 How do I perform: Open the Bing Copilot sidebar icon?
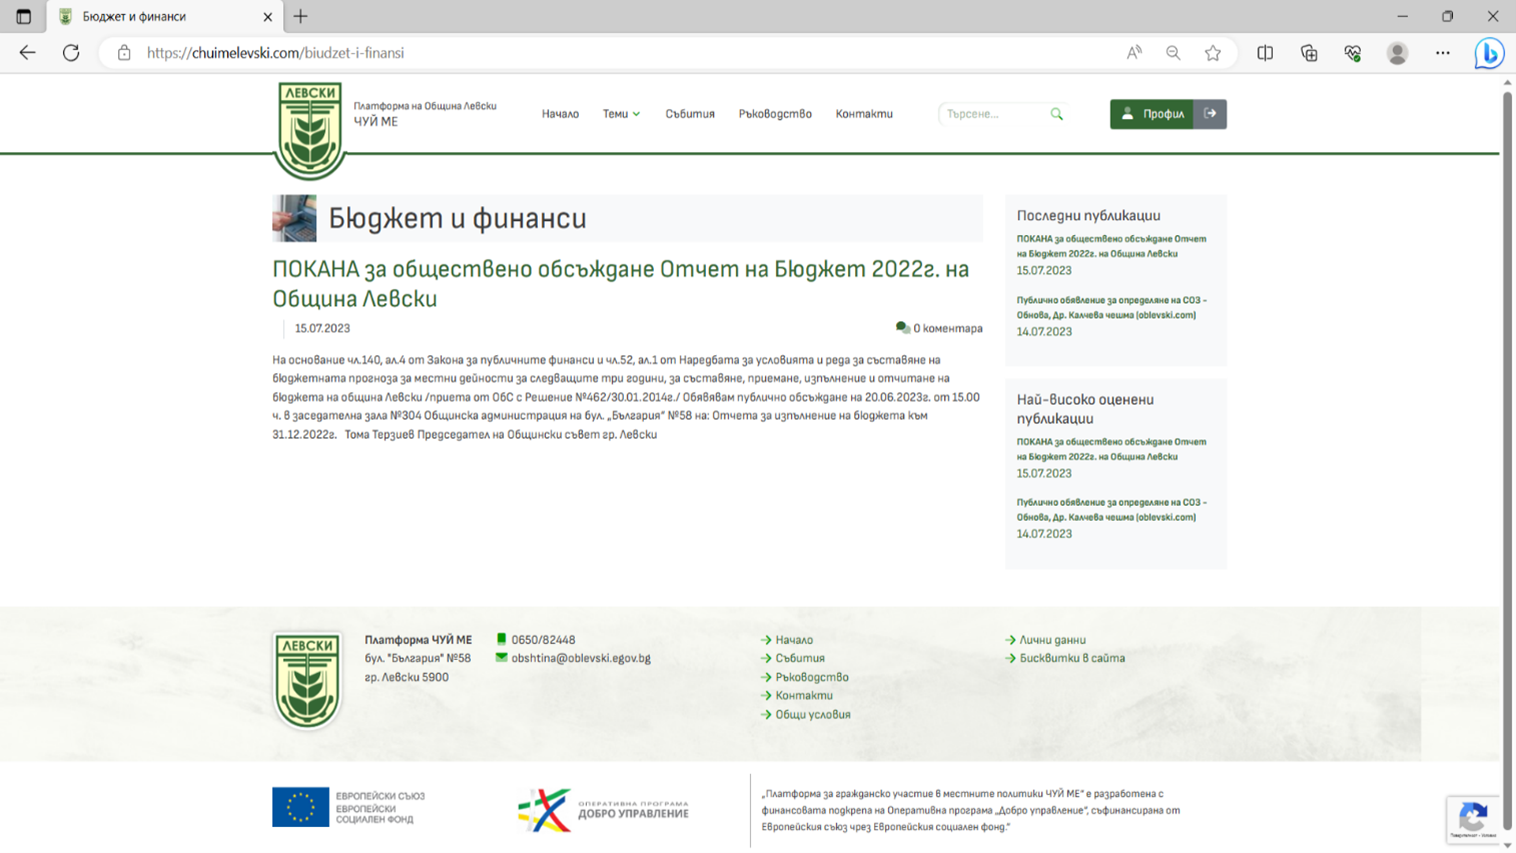tap(1488, 53)
